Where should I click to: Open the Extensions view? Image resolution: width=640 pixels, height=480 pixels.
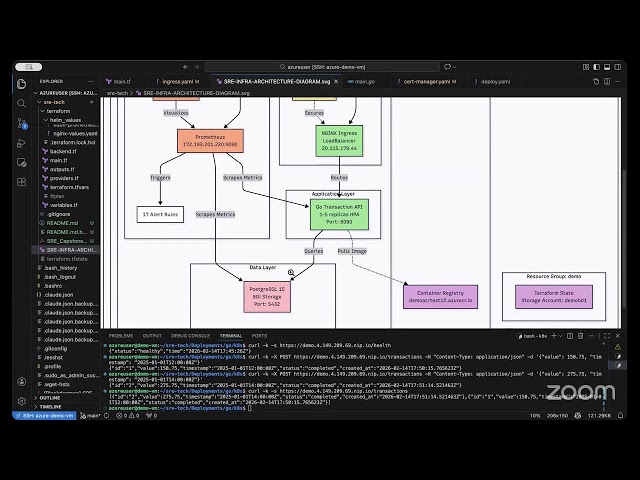tap(22, 182)
